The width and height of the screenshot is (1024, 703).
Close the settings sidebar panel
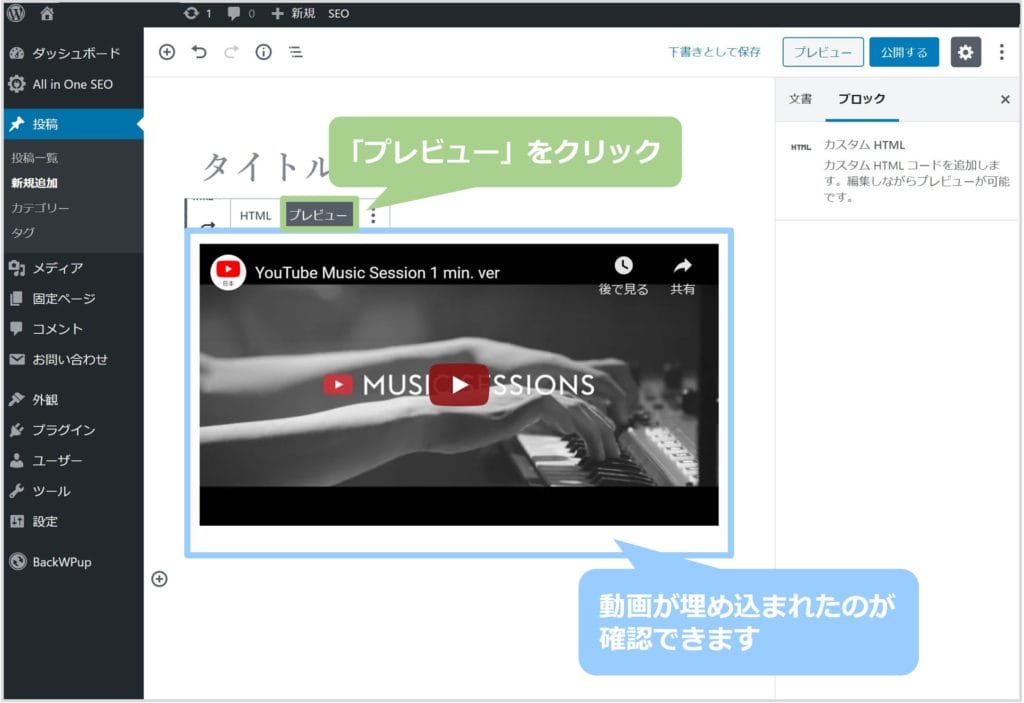point(1005,99)
